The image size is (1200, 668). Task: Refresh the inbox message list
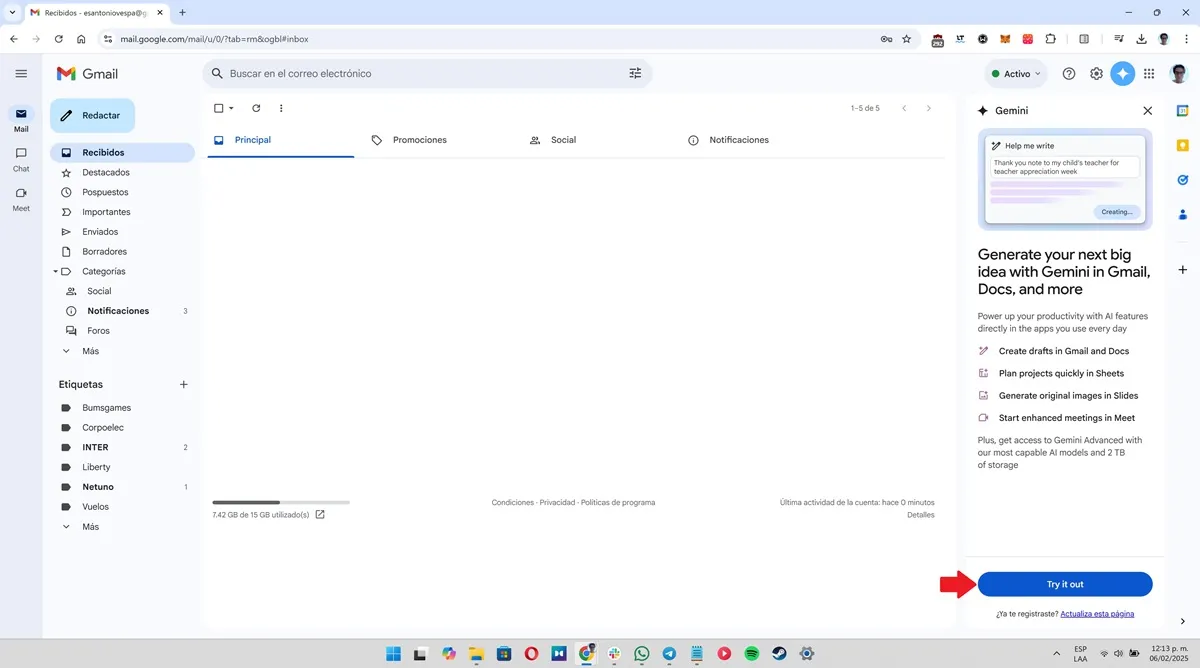coord(256,108)
